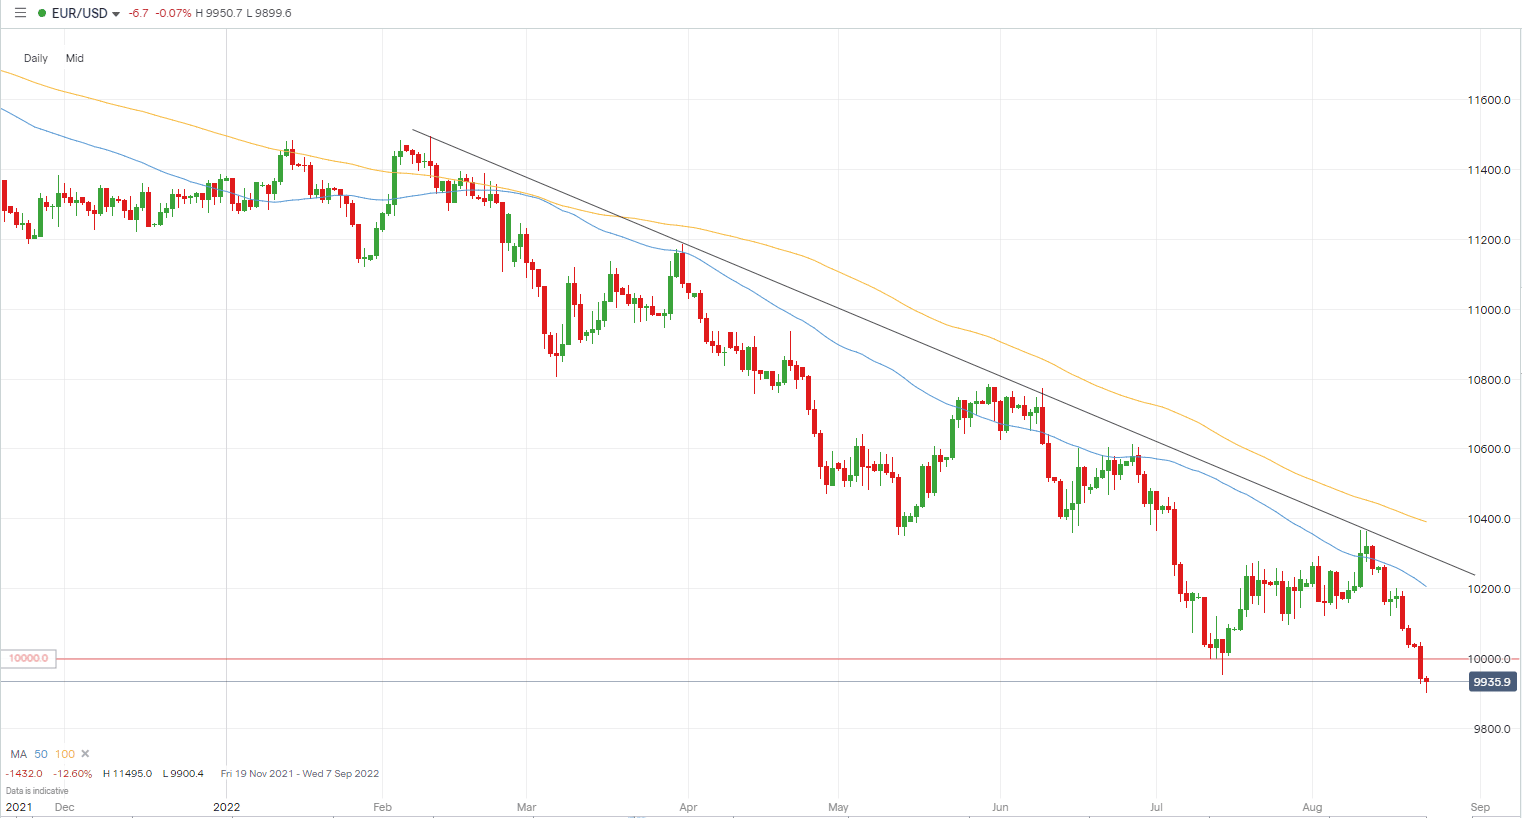Click the -12.60% range percentage
Screen dimensions: 1522x818
tap(73, 774)
